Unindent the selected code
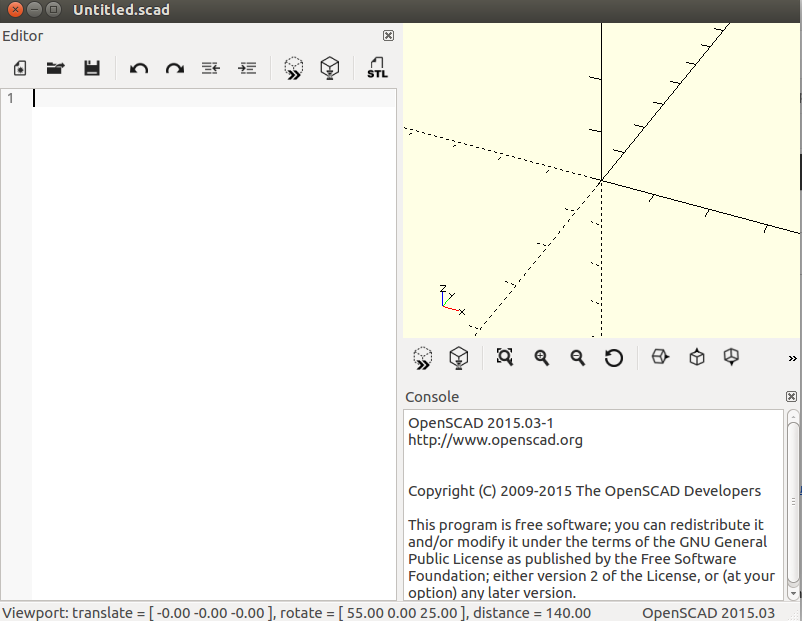 coord(211,68)
